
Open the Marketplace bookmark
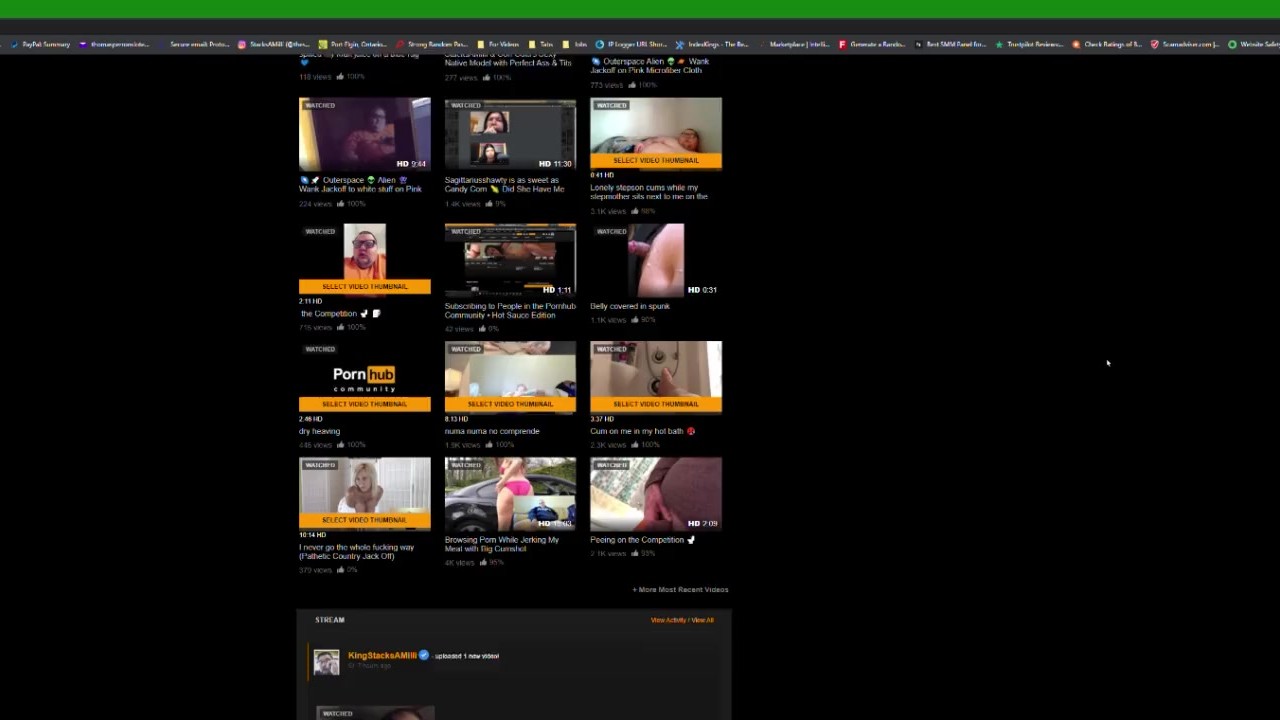click(x=799, y=44)
